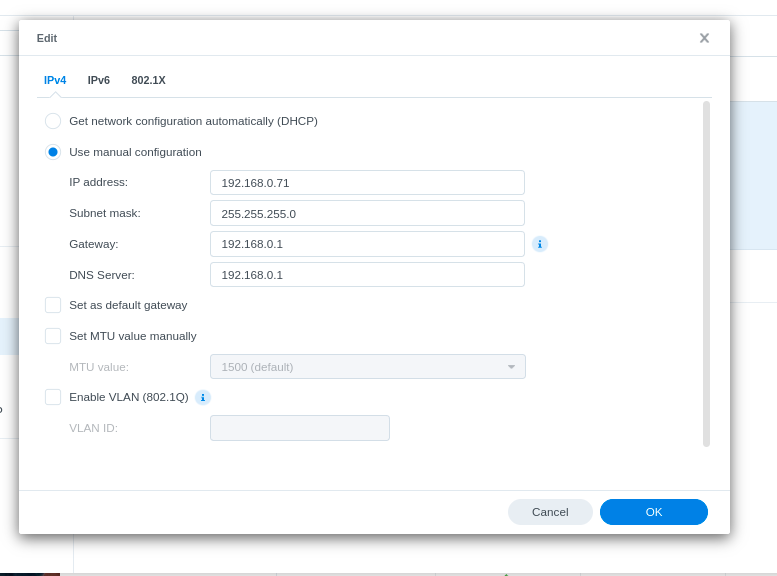The height and width of the screenshot is (576, 777).
Task: Click the dialog's vertical scrollbar
Action: coord(706,273)
